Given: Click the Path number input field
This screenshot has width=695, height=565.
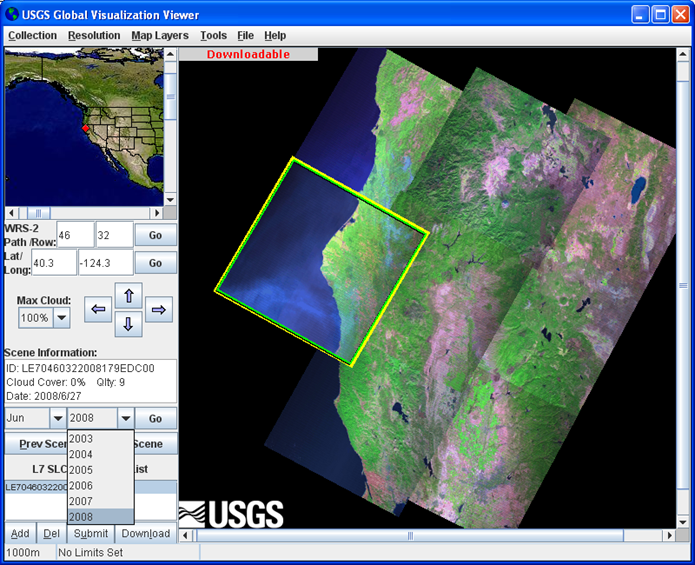Looking at the screenshot, I should 75,235.
